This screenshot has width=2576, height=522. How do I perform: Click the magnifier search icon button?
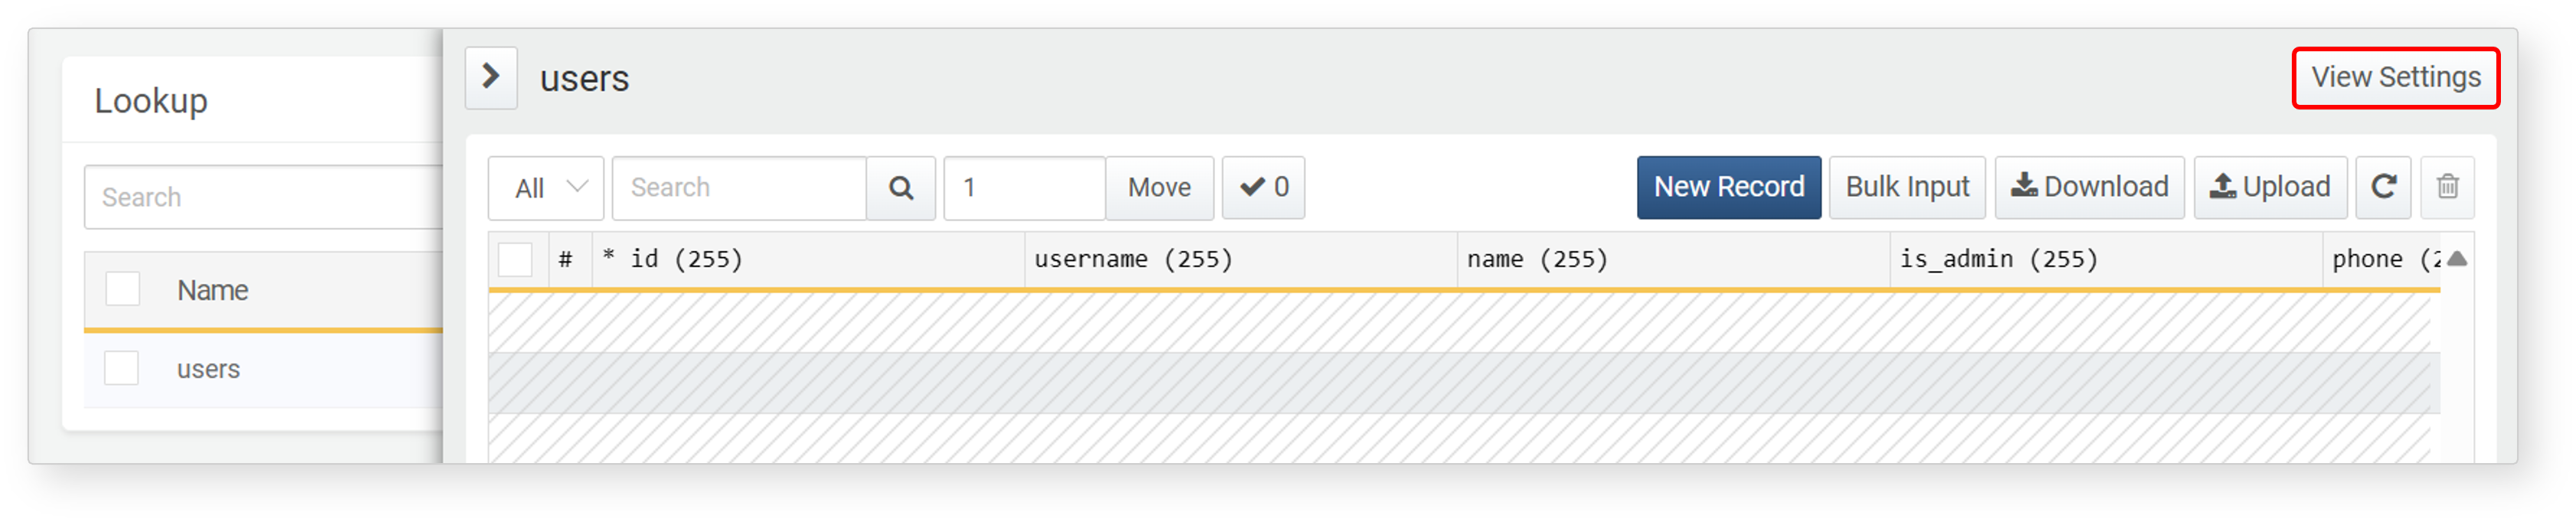point(900,188)
